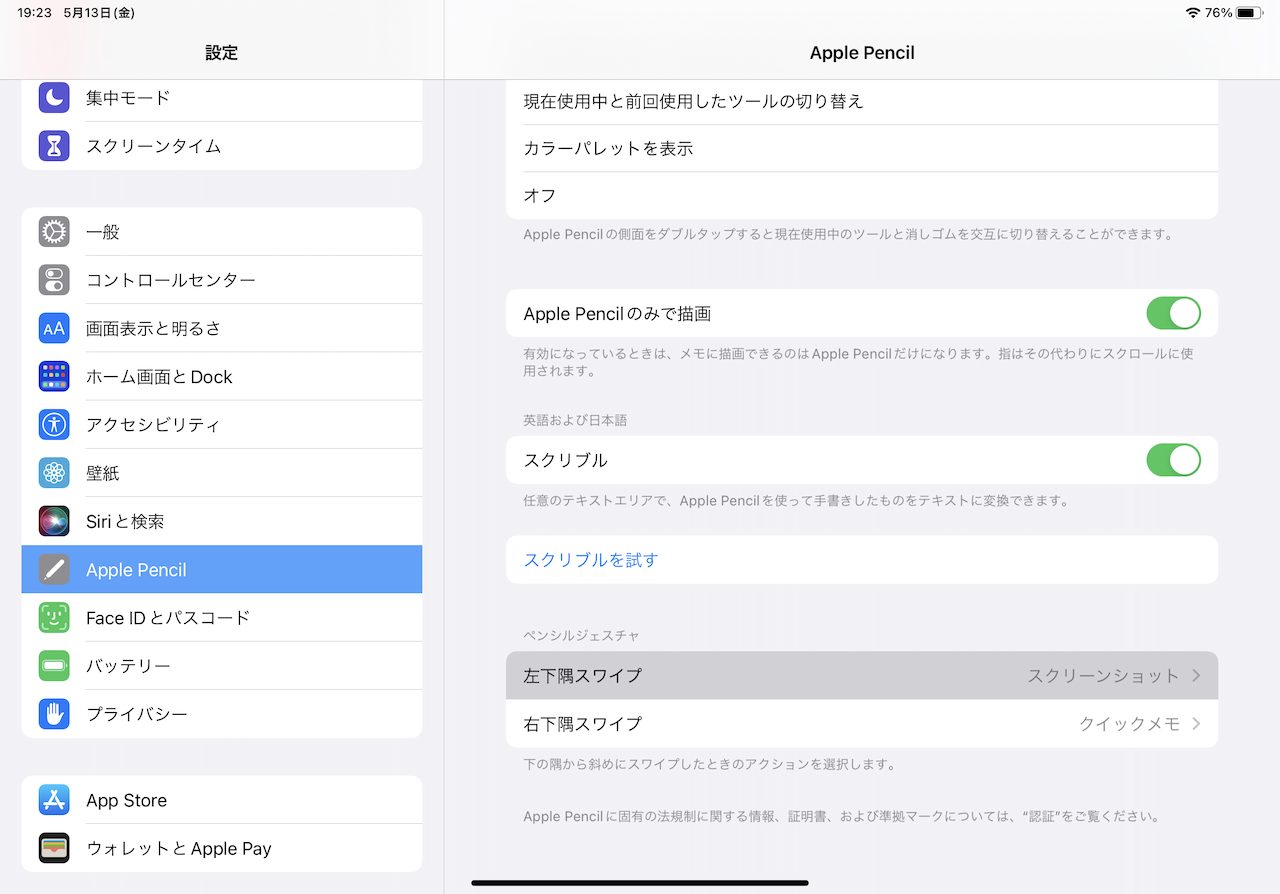
Task: Tap the コントロールセンター switches icon
Action: pyautogui.click(x=54, y=280)
